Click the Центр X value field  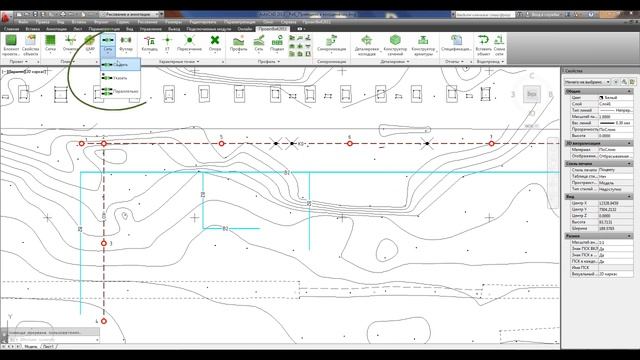click(x=616, y=203)
